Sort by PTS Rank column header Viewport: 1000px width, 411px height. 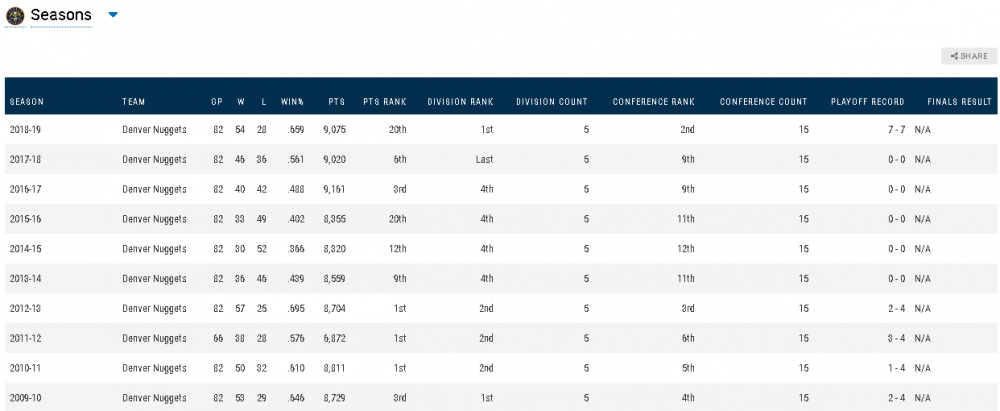coord(384,102)
